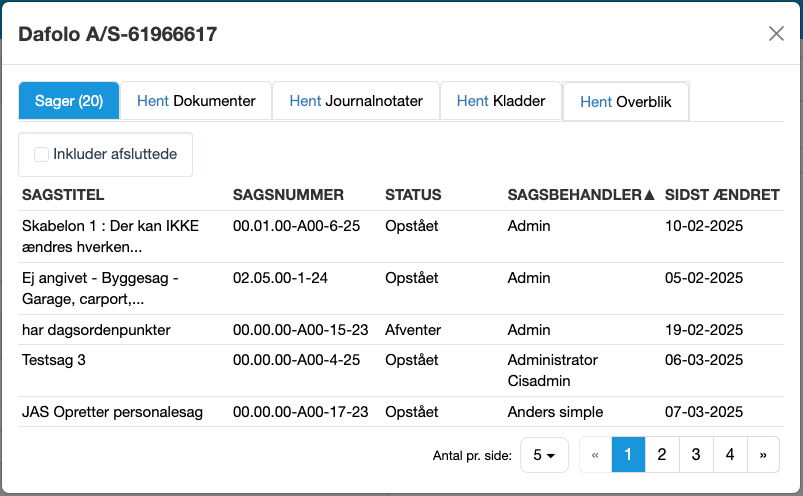Go to next page with » arrow

[763, 455]
